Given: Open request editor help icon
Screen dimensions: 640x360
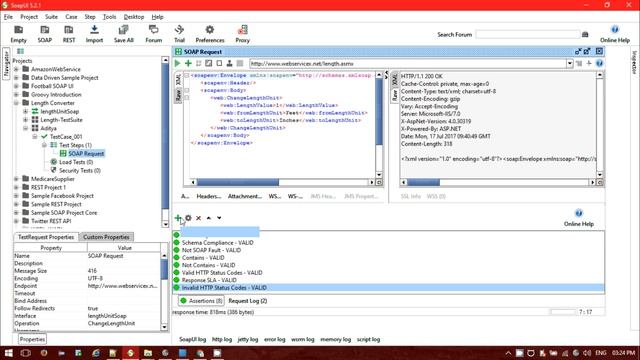Looking at the screenshot, I should click(x=599, y=63).
